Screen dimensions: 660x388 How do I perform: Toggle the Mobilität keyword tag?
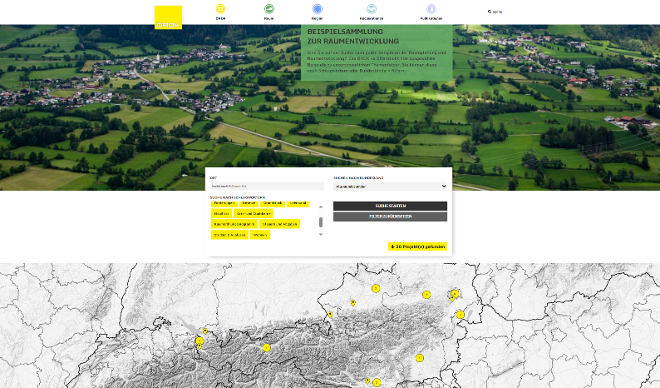(221, 214)
